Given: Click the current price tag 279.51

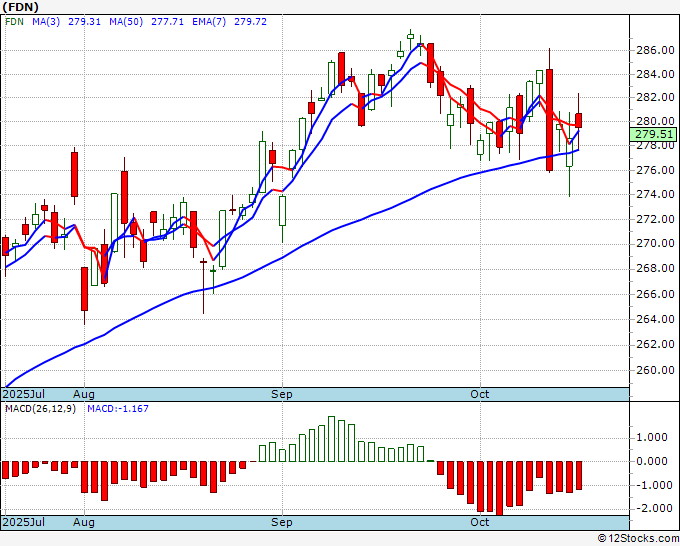Looking at the screenshot, I should (654, 134).
